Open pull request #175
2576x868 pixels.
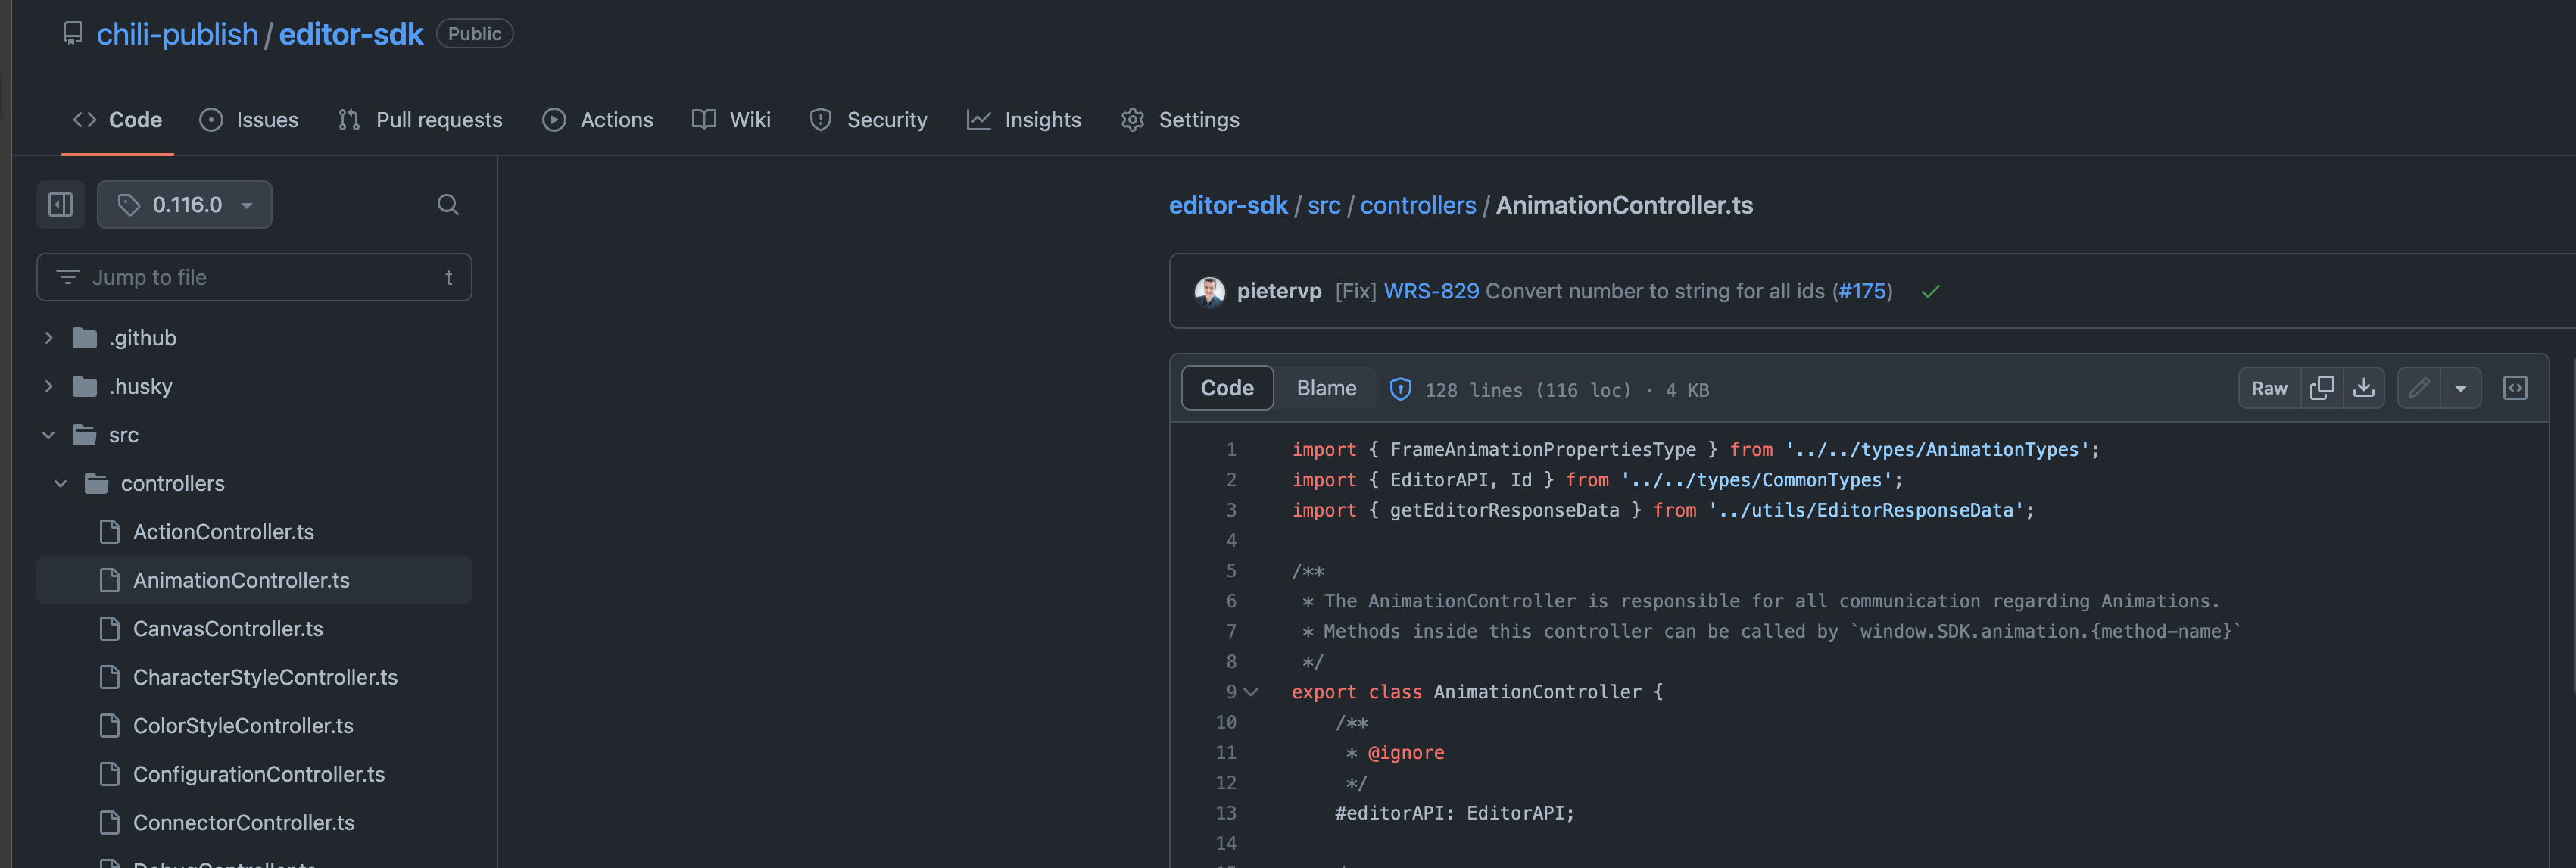1862,291
